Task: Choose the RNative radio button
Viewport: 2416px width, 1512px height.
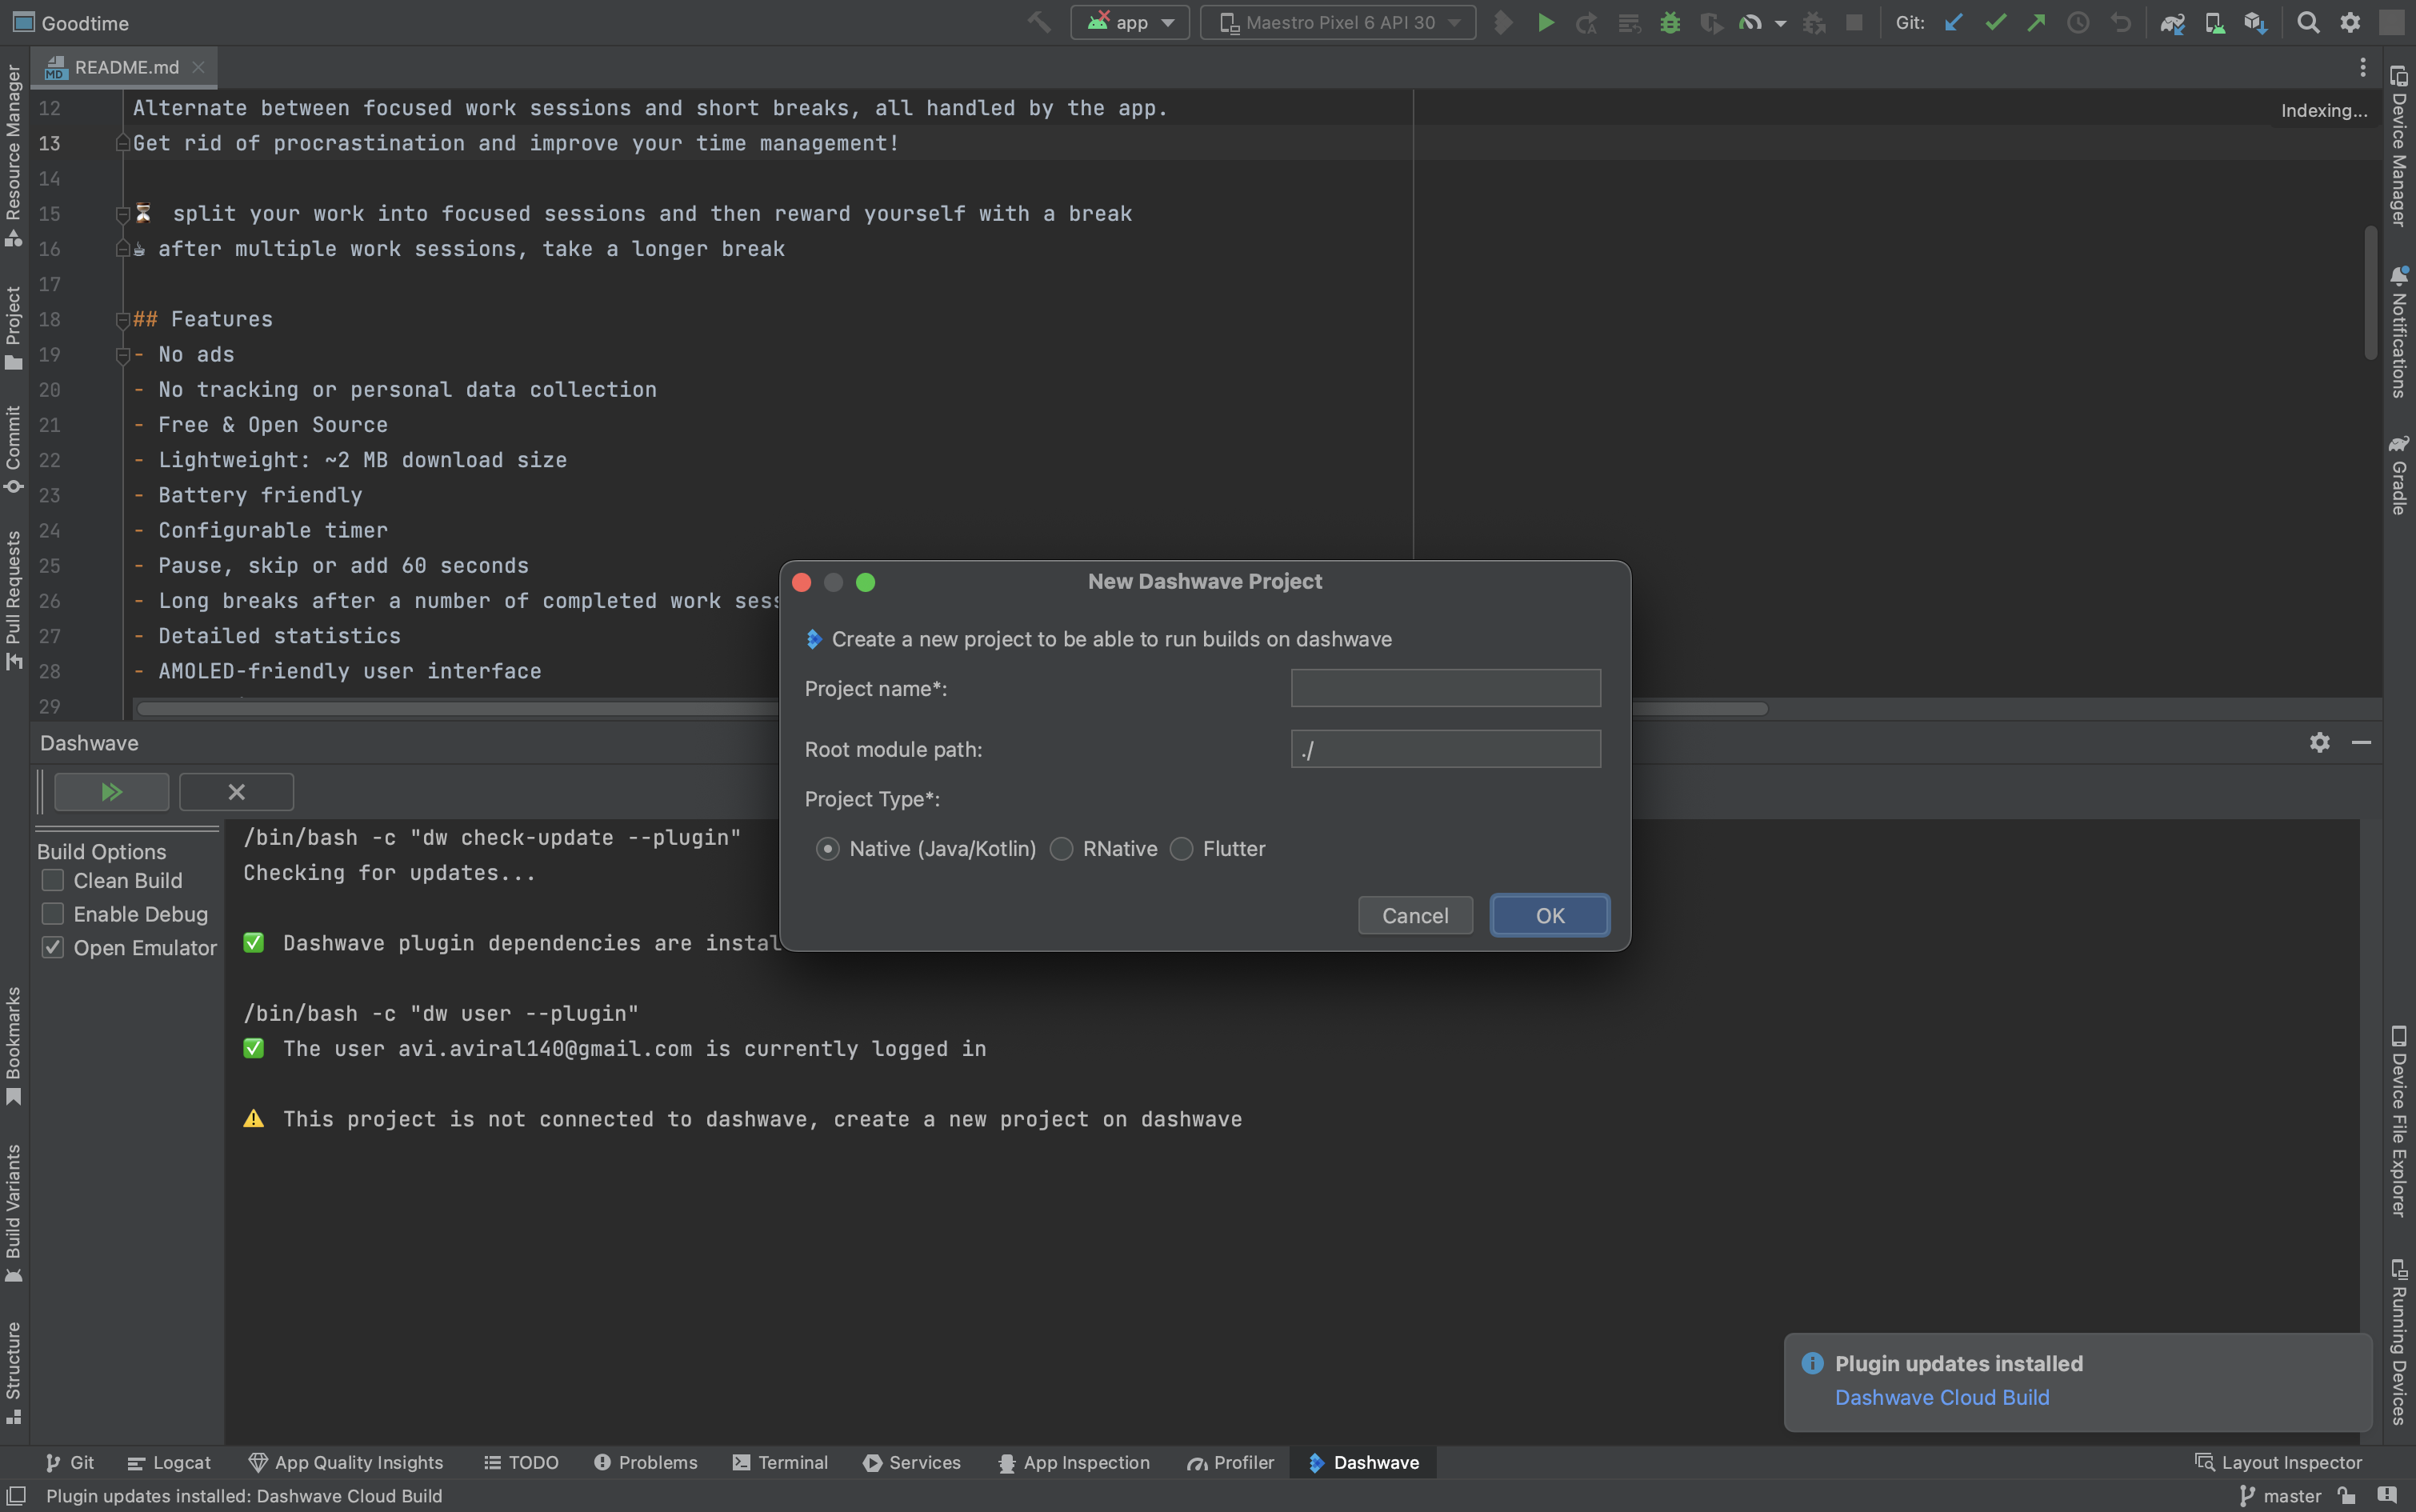Action: pyautogui.click(x=1062, y=849)
